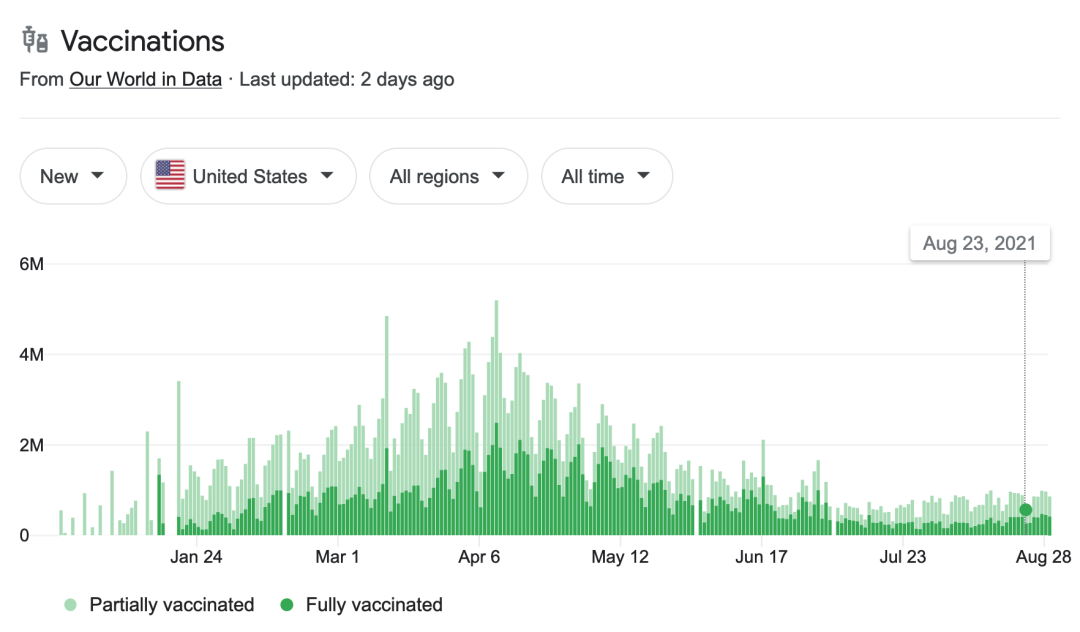This screenshot has width=1080, height=632.
Task: Click the Fully vaccinated legend label
Action: [x=374, y=605]
